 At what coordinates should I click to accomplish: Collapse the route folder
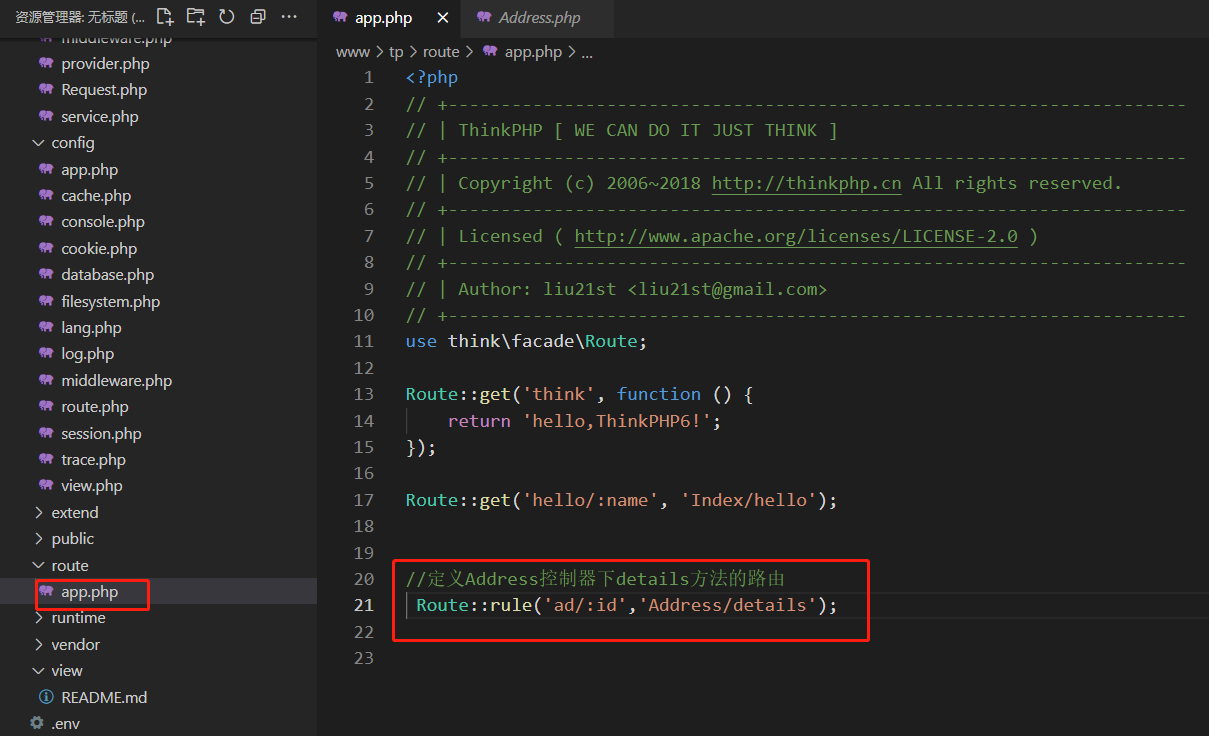click(39, 565)
